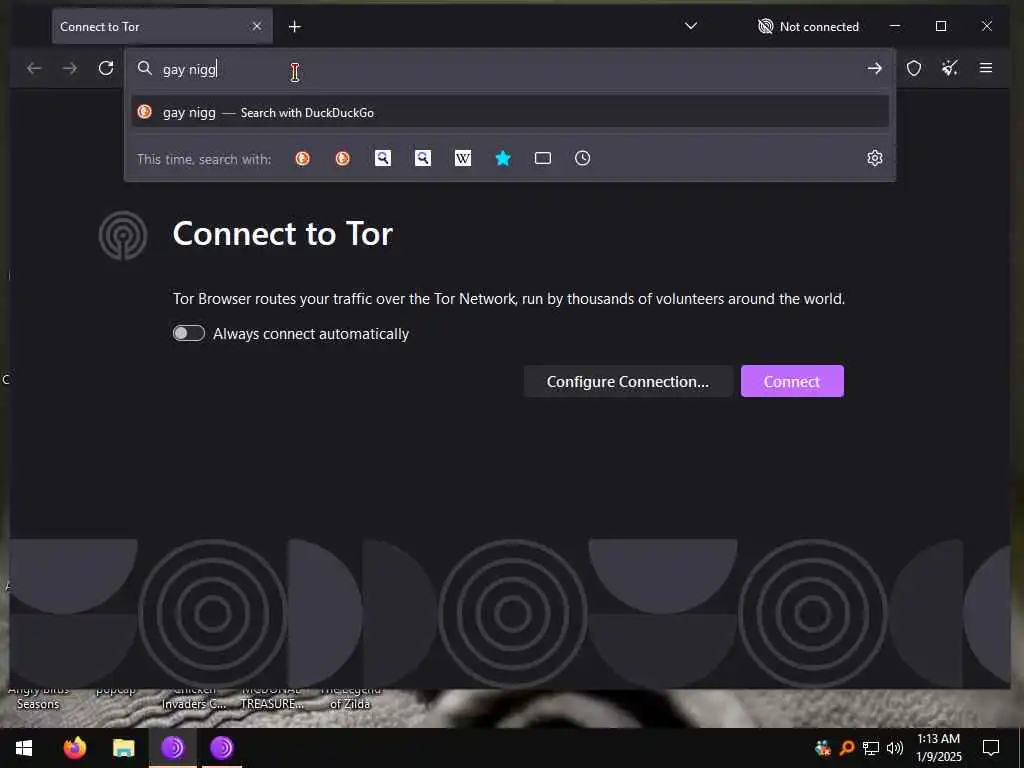Search this time with Wikipedia
The height and width of the screenshot is (768, 1024).
pyautogui.click(x=462, y=158)
